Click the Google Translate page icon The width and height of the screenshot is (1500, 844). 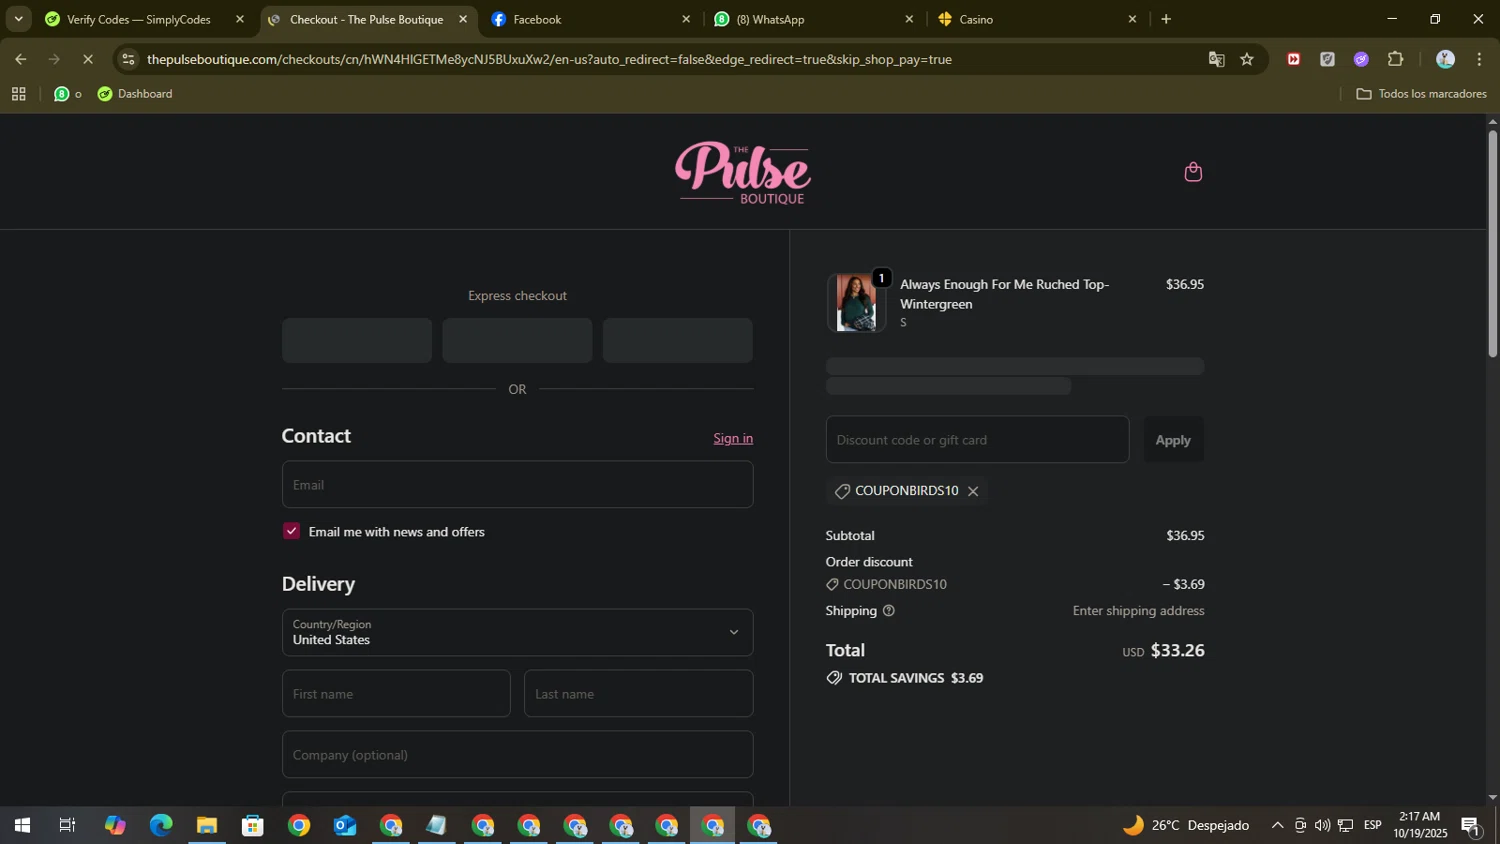(x=1216, y=59)
